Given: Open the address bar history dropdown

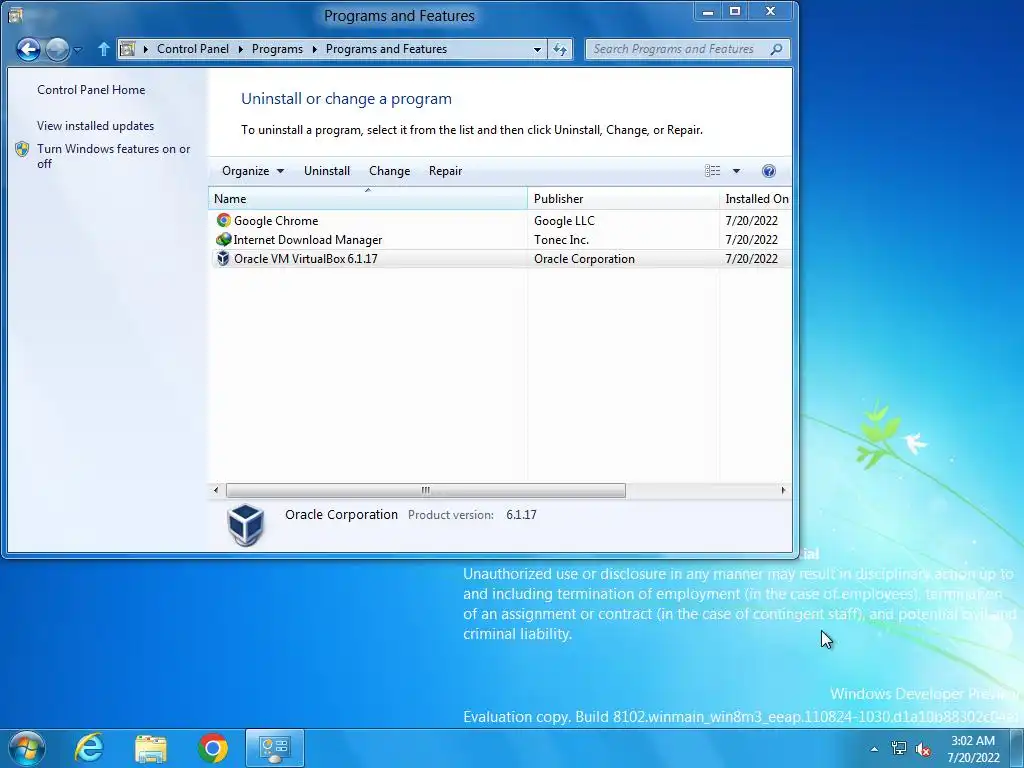Looking at the screenshot, I should click(x=537, y=49).
